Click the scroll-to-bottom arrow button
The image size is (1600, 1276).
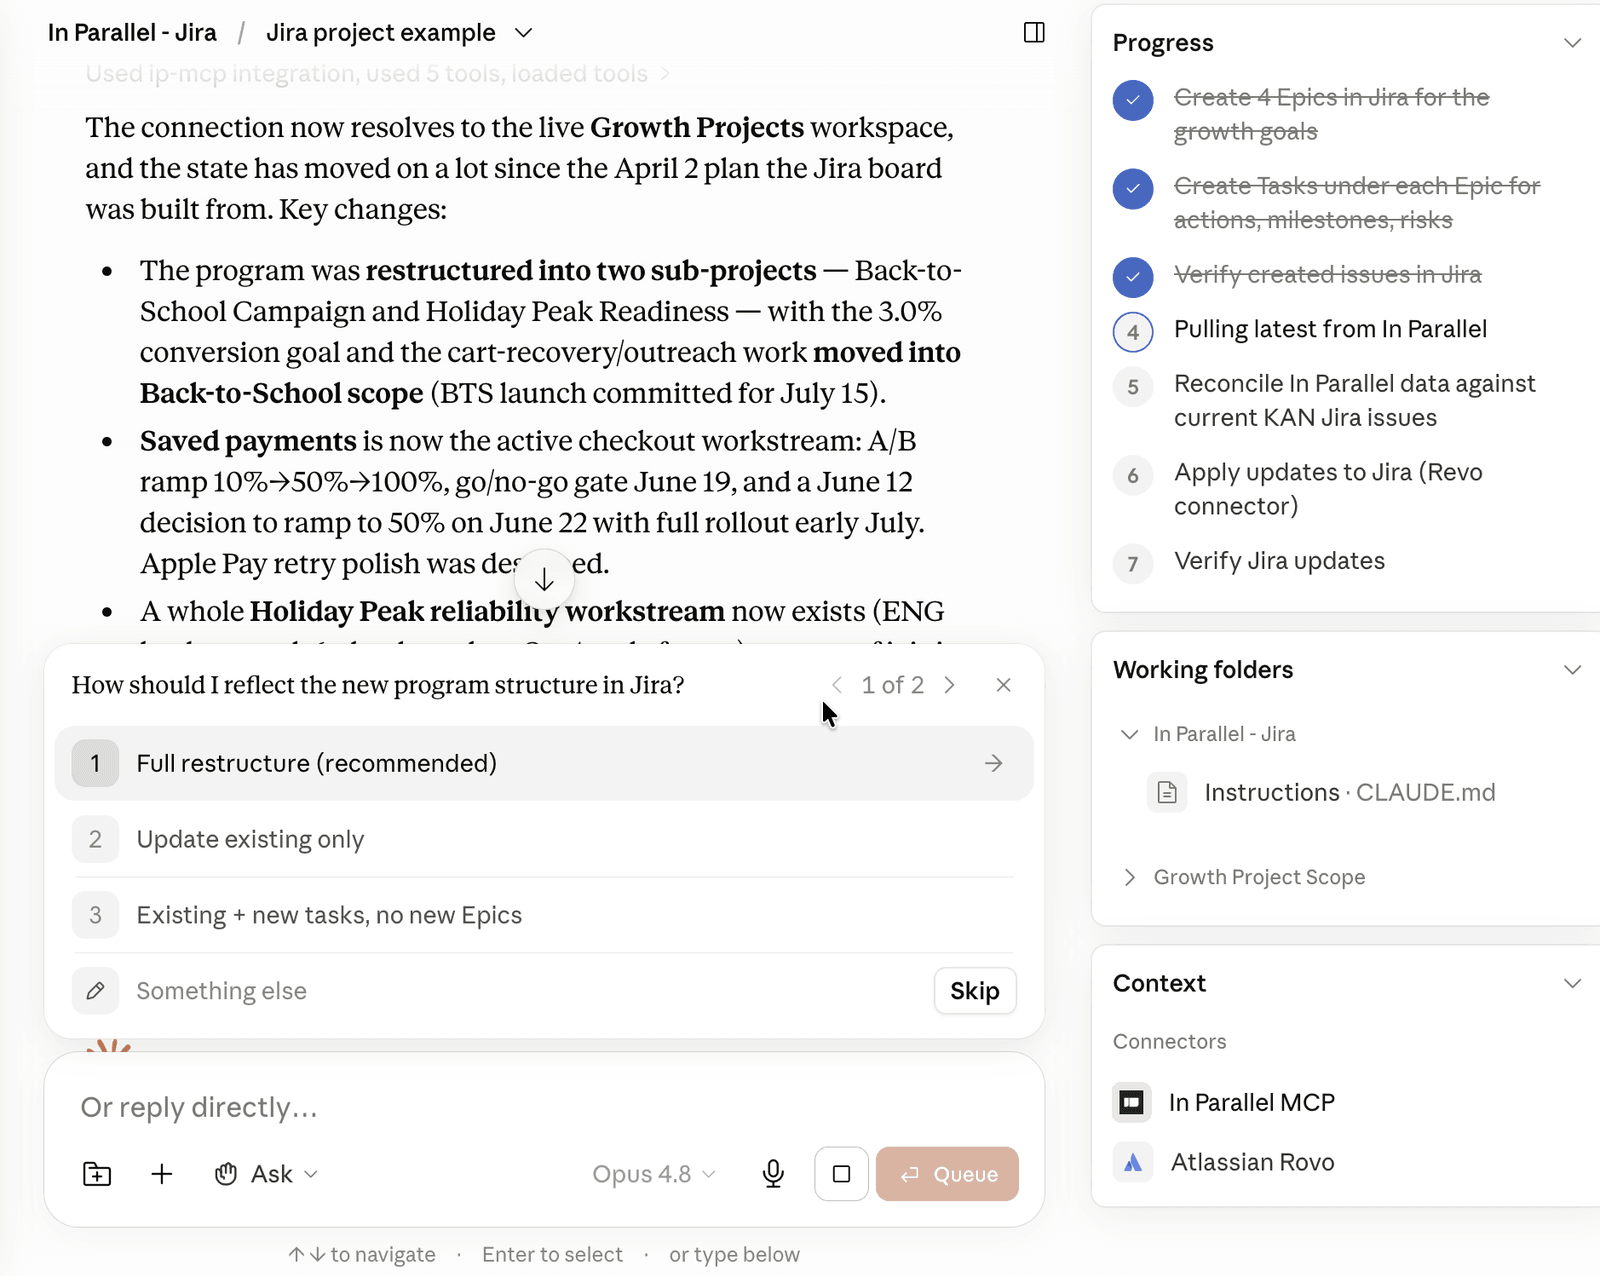(x=544, y=579)
